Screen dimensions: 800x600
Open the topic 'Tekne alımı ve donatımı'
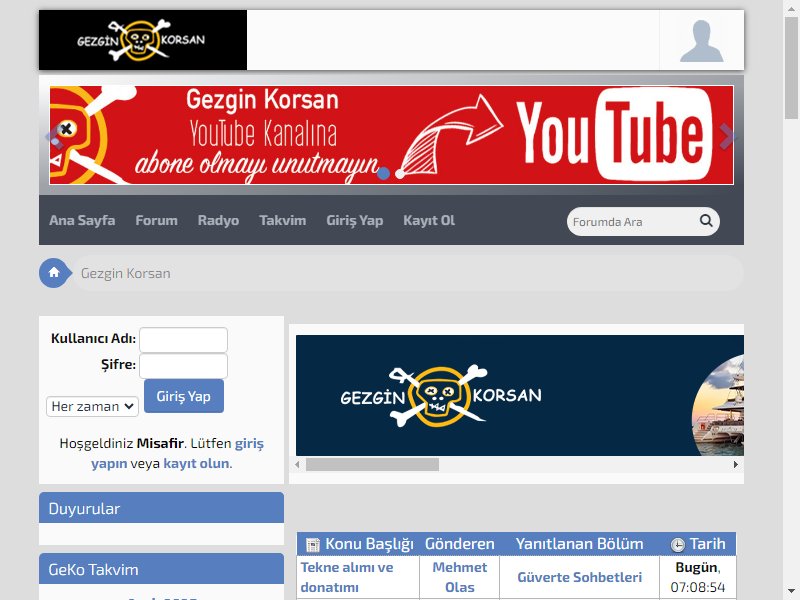pyautogui.click(x=347, y=577)
